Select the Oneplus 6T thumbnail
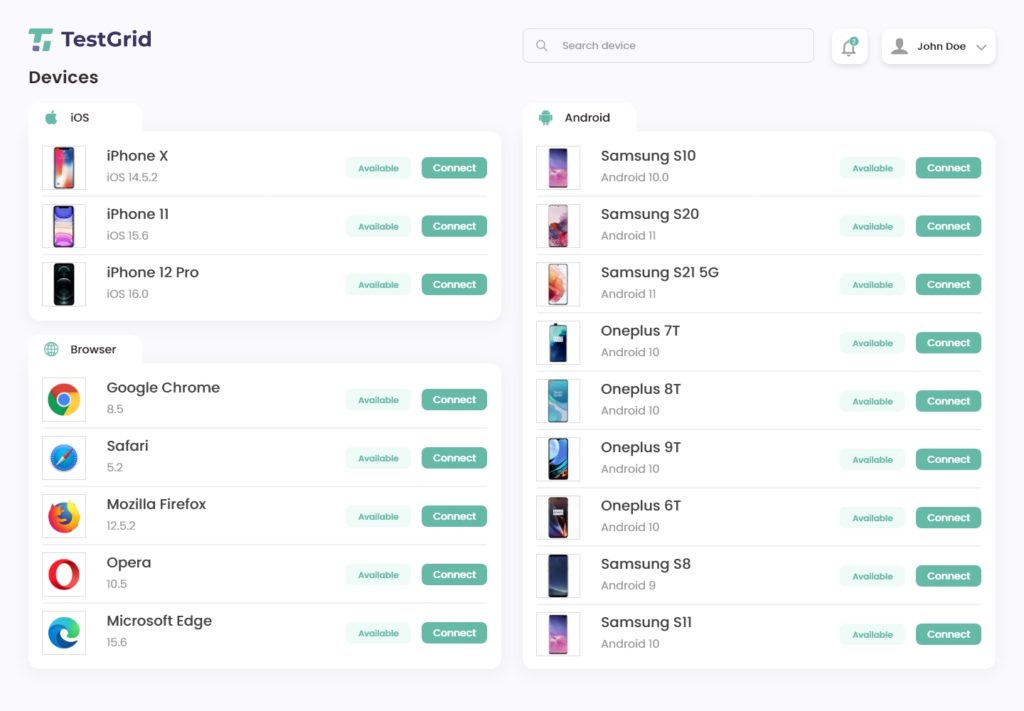1024x711 pixels. 558,518
